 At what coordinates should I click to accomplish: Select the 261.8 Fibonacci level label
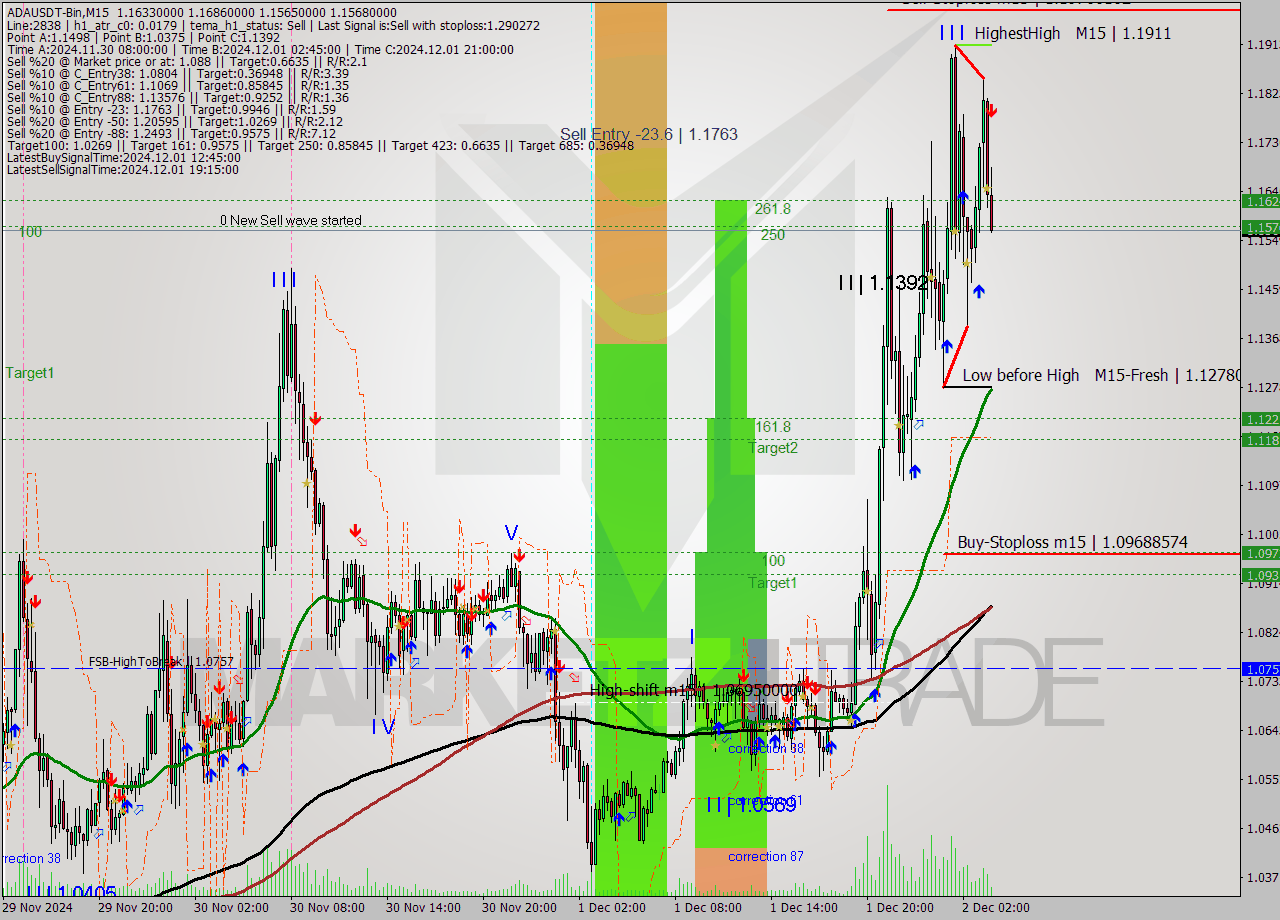point(773,209)
